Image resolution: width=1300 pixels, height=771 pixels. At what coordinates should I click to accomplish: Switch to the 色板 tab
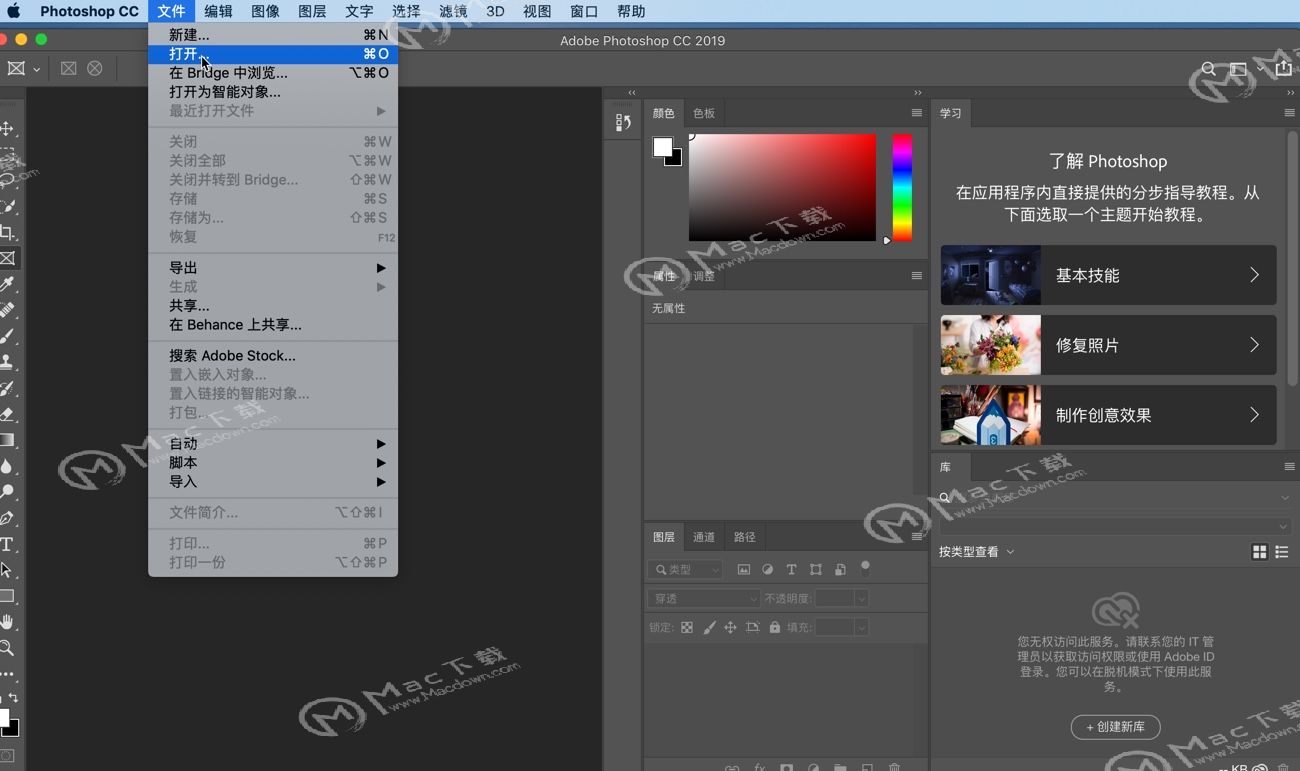704,113
